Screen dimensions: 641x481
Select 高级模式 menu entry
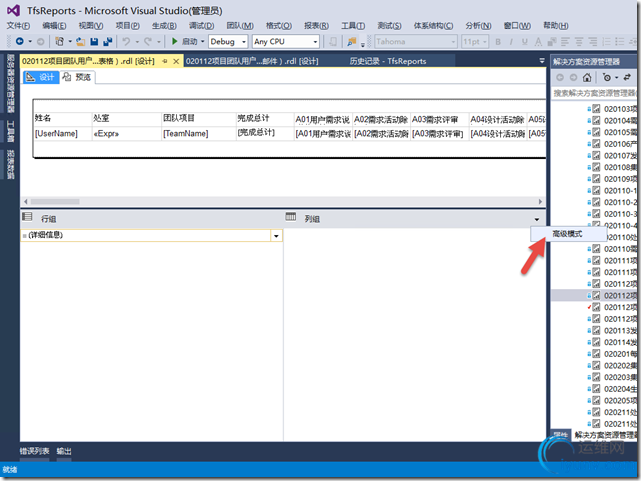(x=568, y=234)
